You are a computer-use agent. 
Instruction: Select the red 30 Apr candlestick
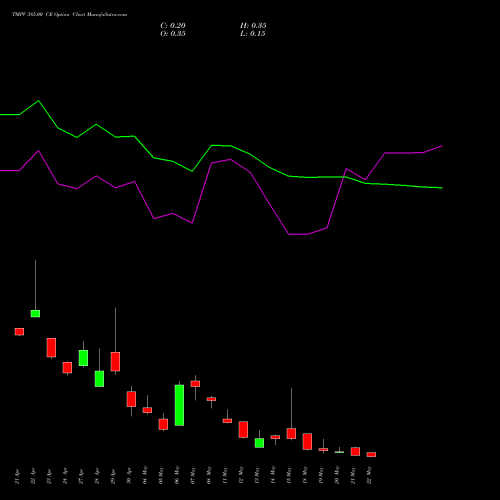tap(131, 399)
